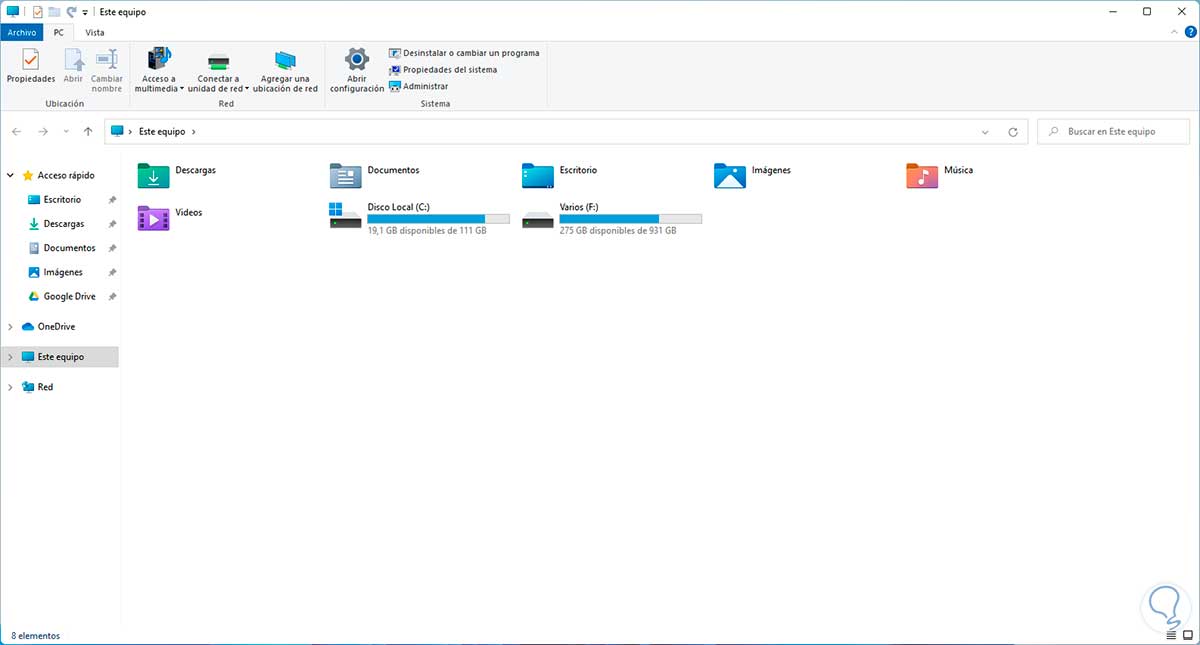Select the Disco Local (C:) drive

click(419, 218)
